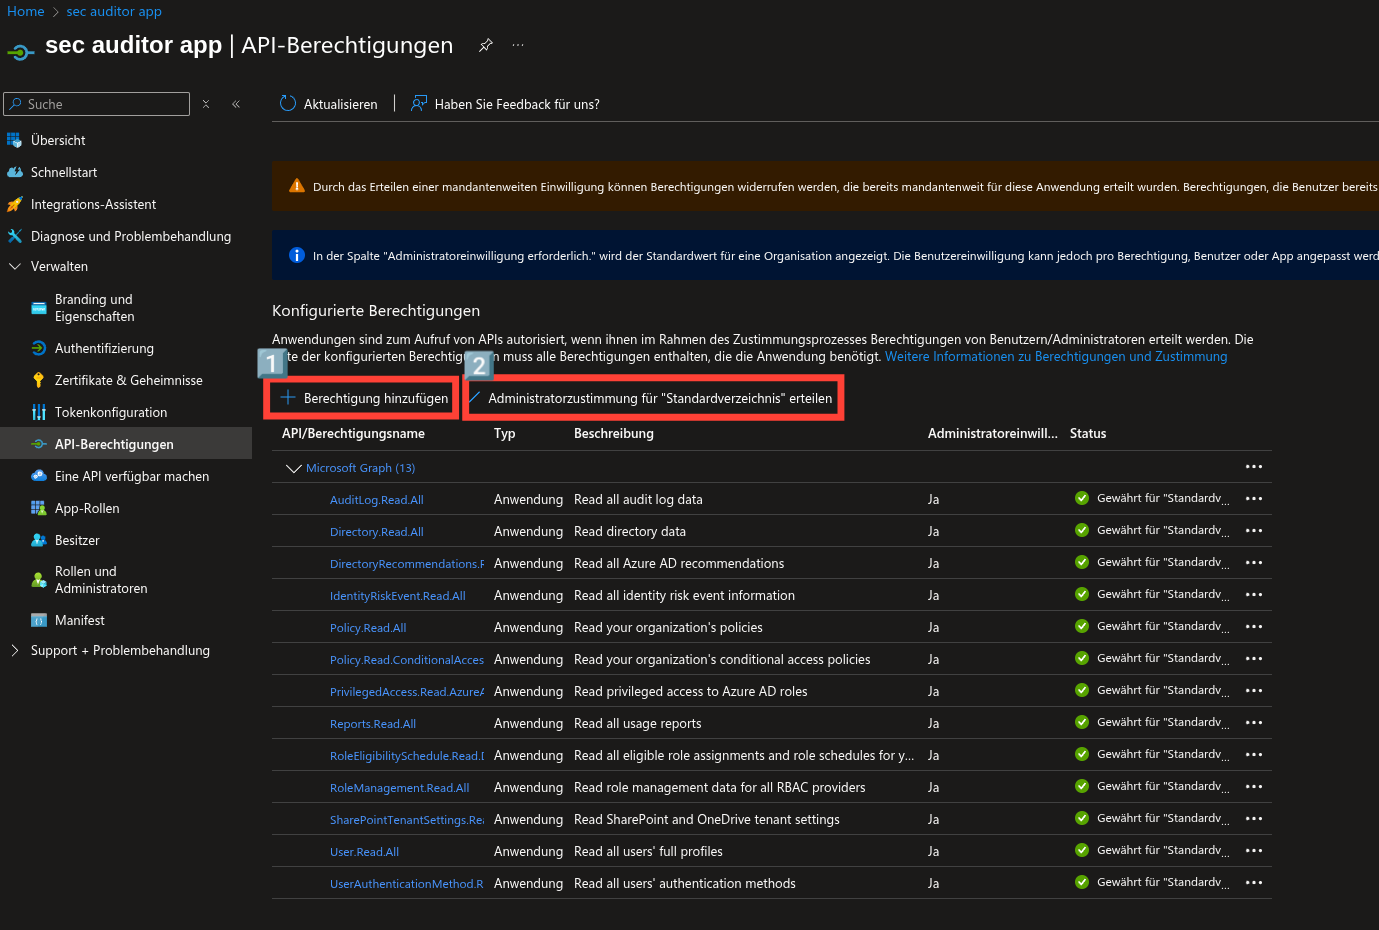The height and width of the screenshot is (930, 1379).
Task: Pin the sec auditor app blade
Action: (x=485, y=45)
